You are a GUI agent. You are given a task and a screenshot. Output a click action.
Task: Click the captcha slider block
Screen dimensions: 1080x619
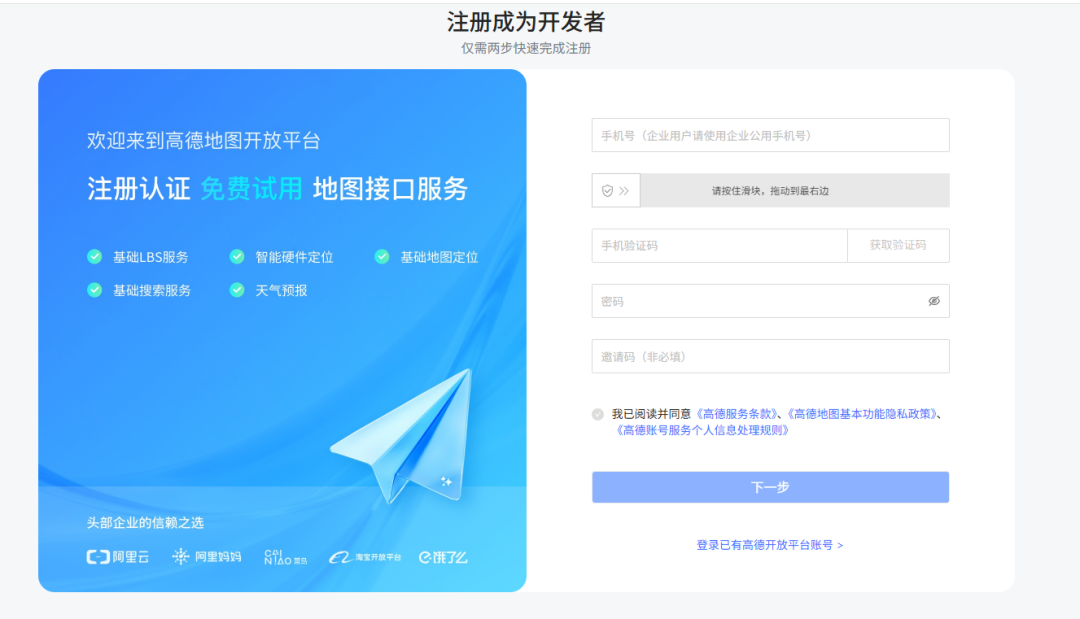click(x=615, y=190)
